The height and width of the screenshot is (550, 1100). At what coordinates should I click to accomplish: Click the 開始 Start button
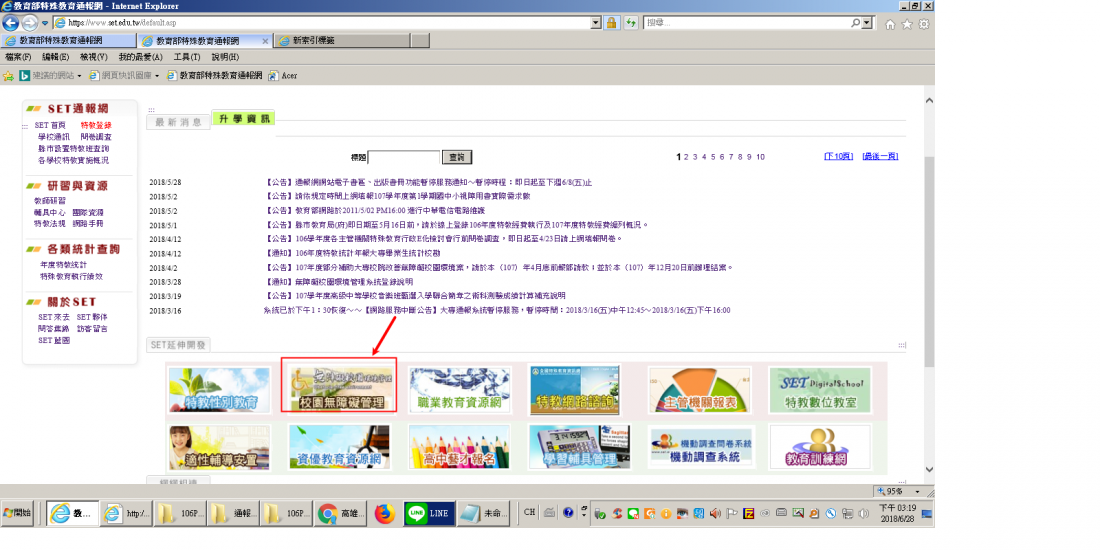[18, 514]
